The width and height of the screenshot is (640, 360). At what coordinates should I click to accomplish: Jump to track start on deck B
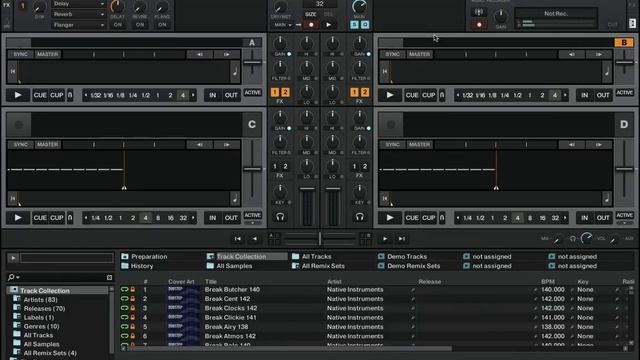[385, 71]
